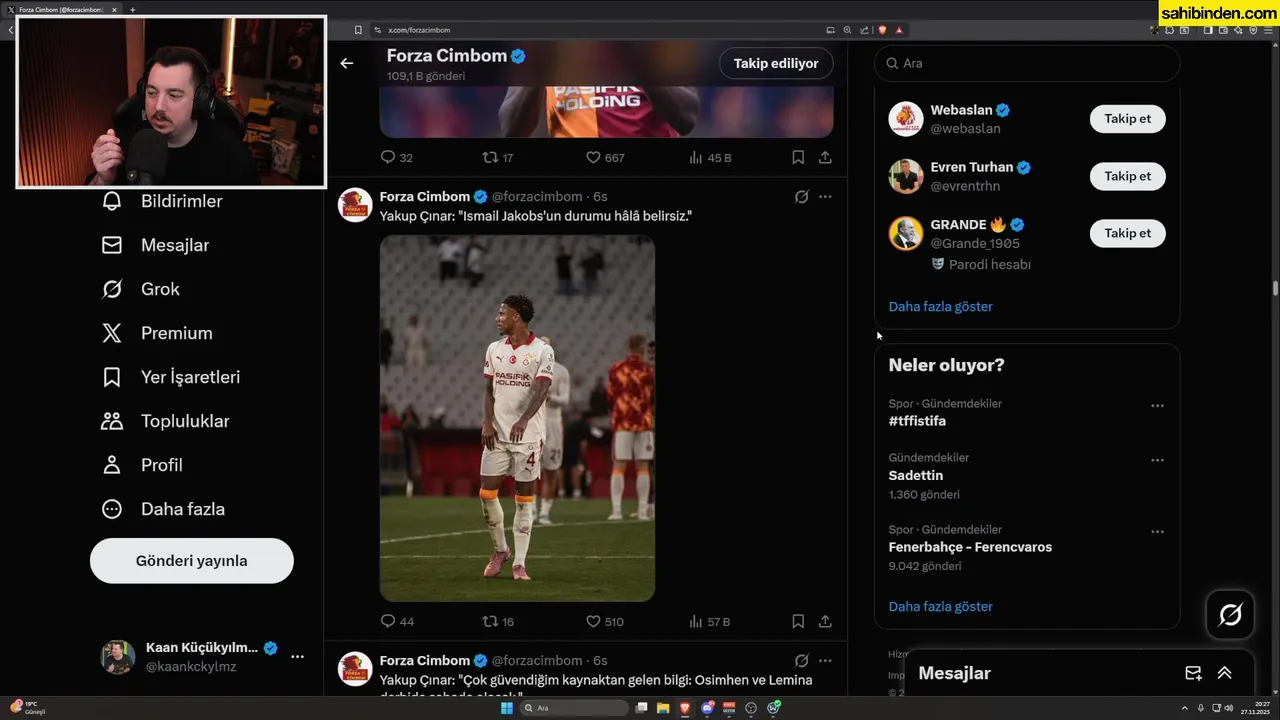Follow Evren Turhan with Takip et
The image size is (1280, 720).
[x=1127, y=176]
